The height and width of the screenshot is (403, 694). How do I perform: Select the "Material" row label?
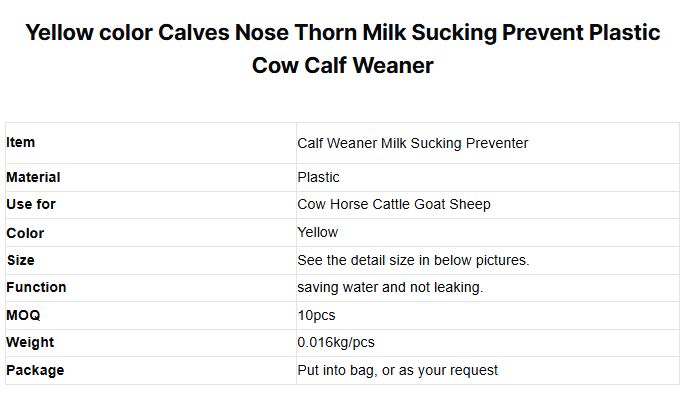pyautogui.click(x=33, y=177)
